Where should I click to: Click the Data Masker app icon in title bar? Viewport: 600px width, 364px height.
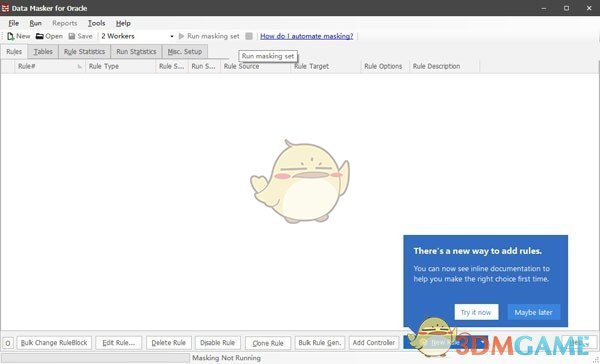tap(5, 8)
